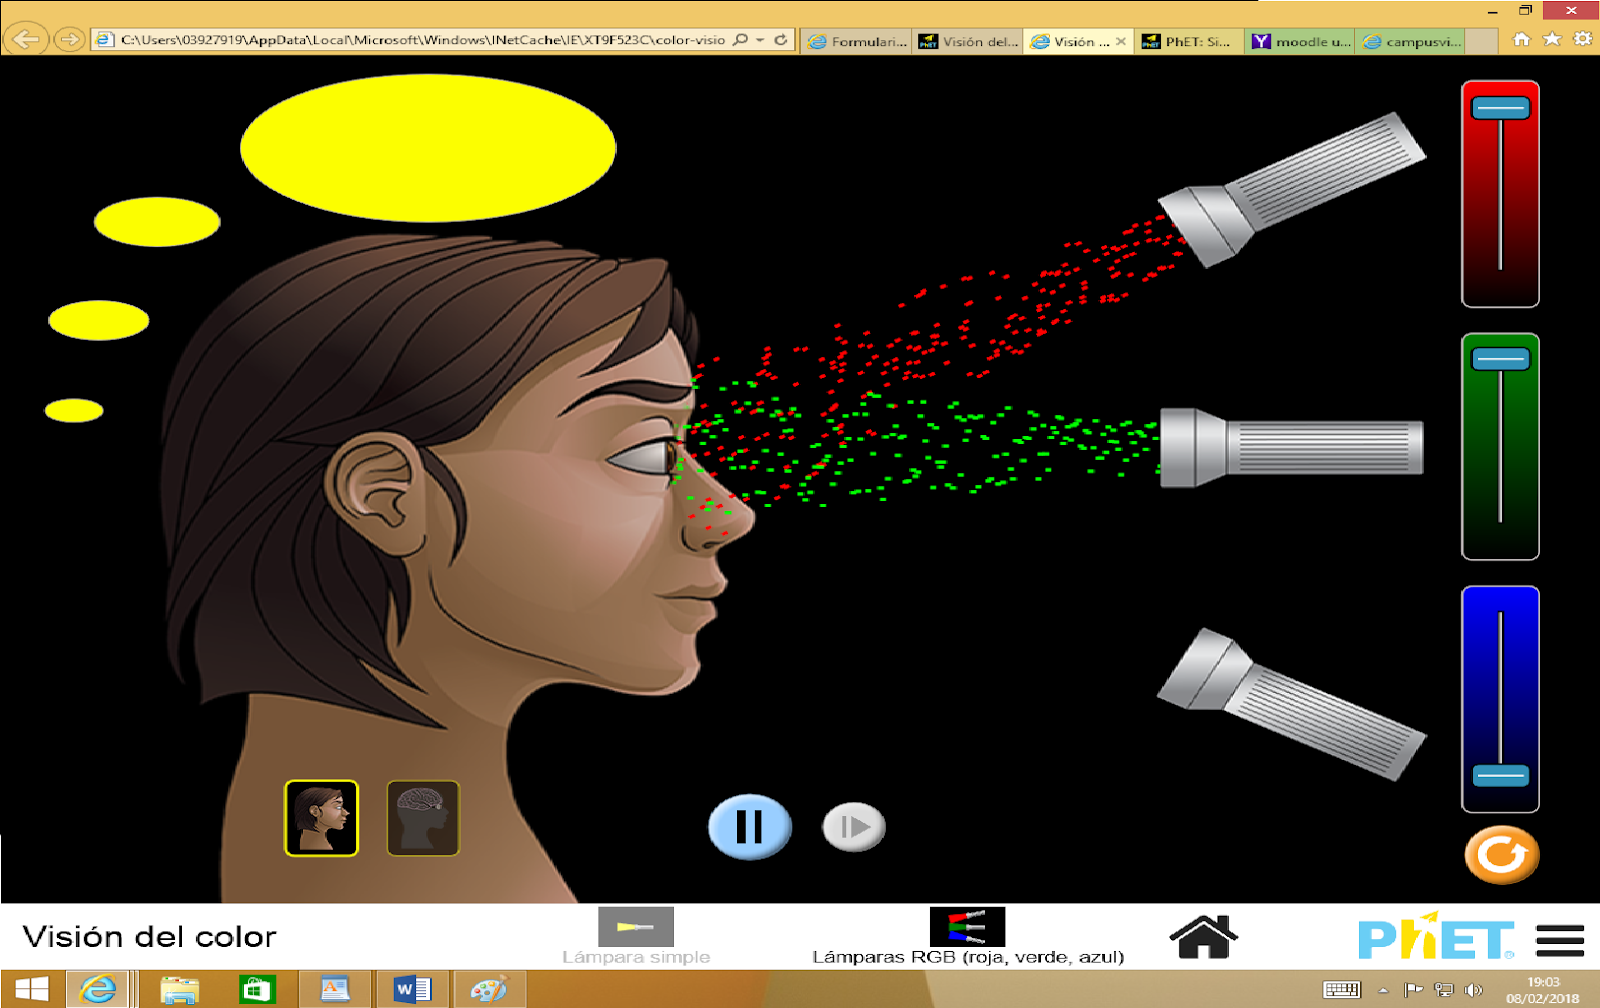Viewport: 1600px width, 1008px height.
Task: Open Microsoft Word from the taskbar
Action: point(413,991)
